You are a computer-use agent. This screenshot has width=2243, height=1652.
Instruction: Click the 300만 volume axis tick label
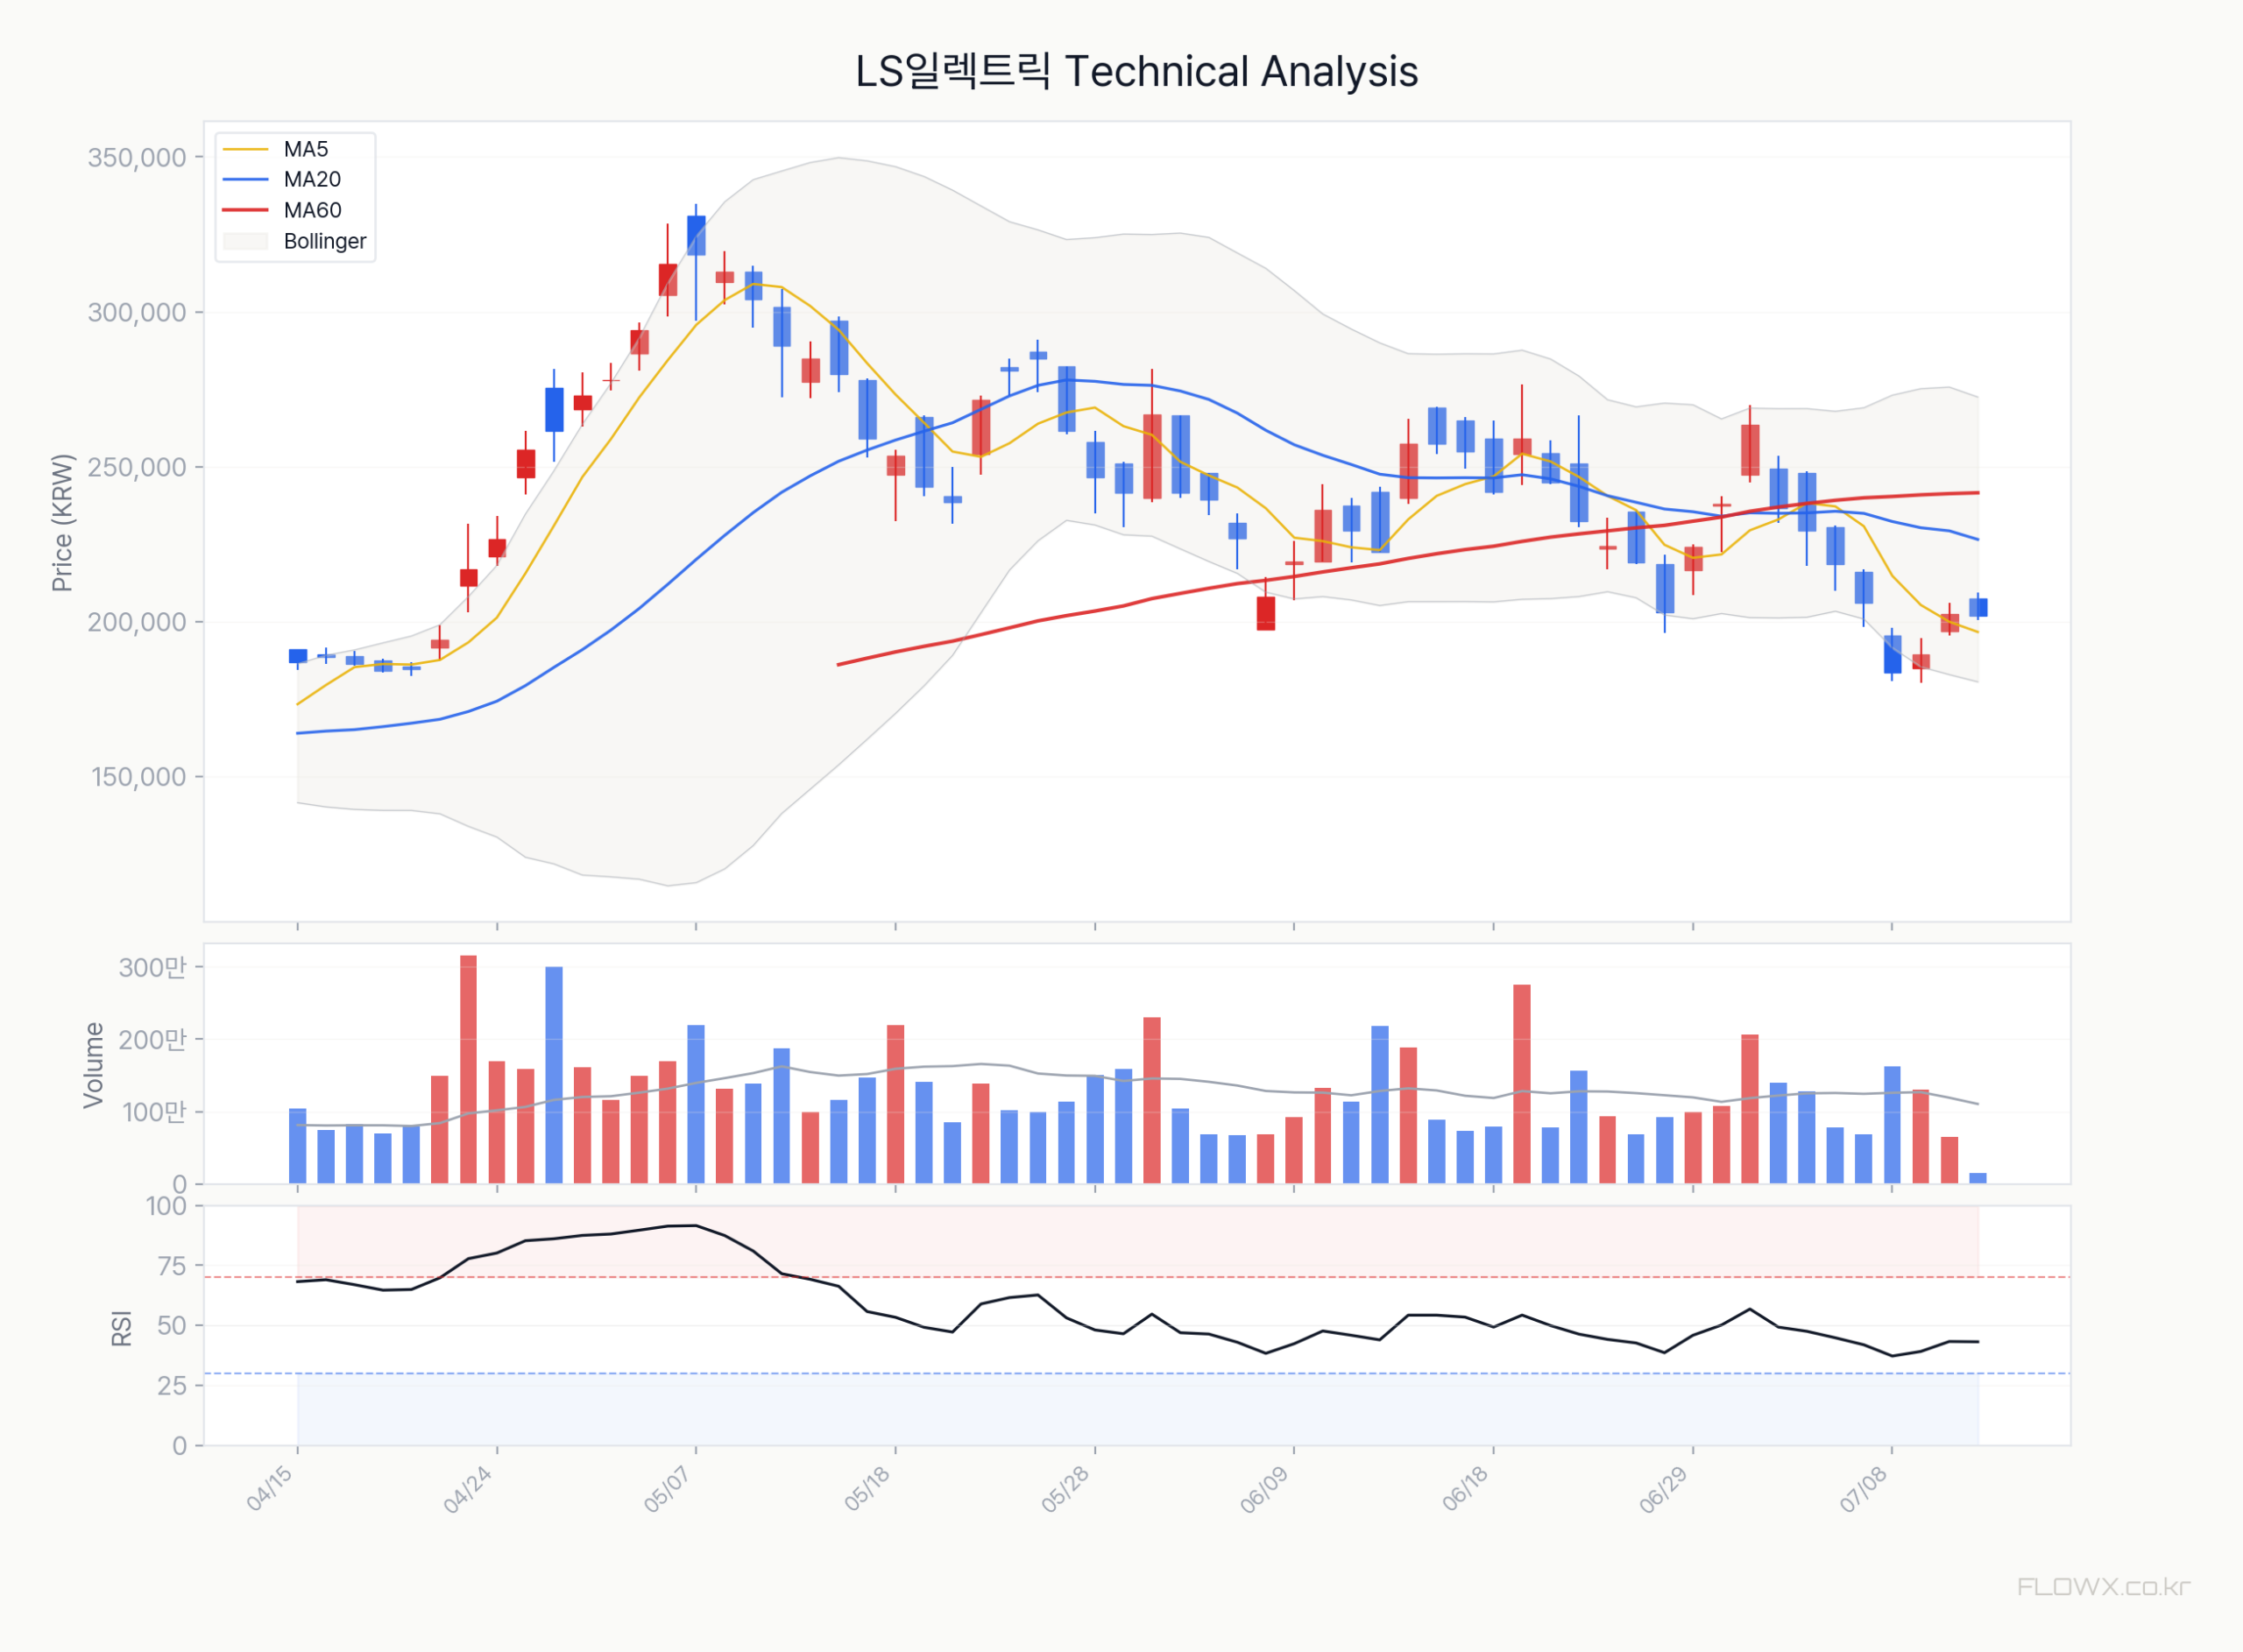point(153,968)
